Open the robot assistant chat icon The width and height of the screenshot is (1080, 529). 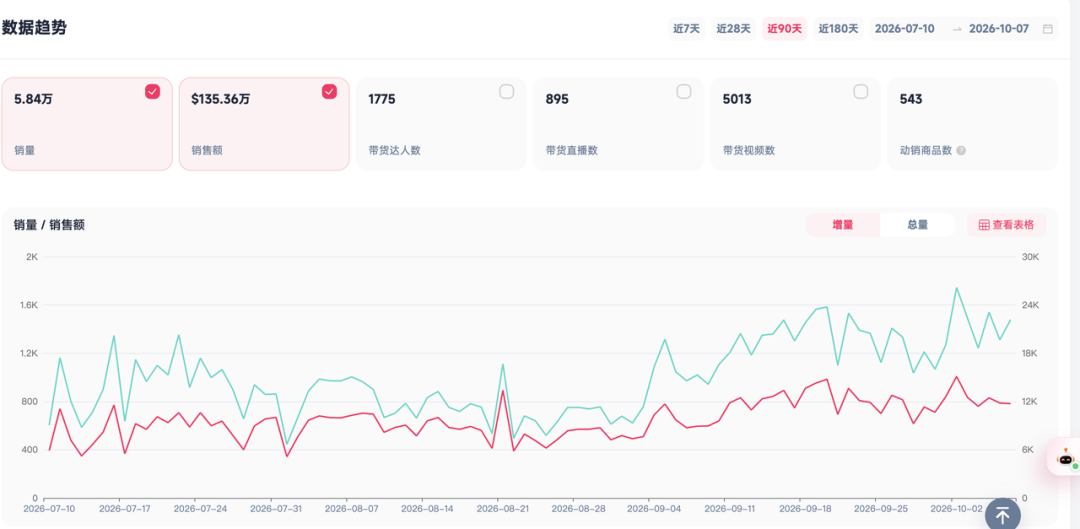1066,458
